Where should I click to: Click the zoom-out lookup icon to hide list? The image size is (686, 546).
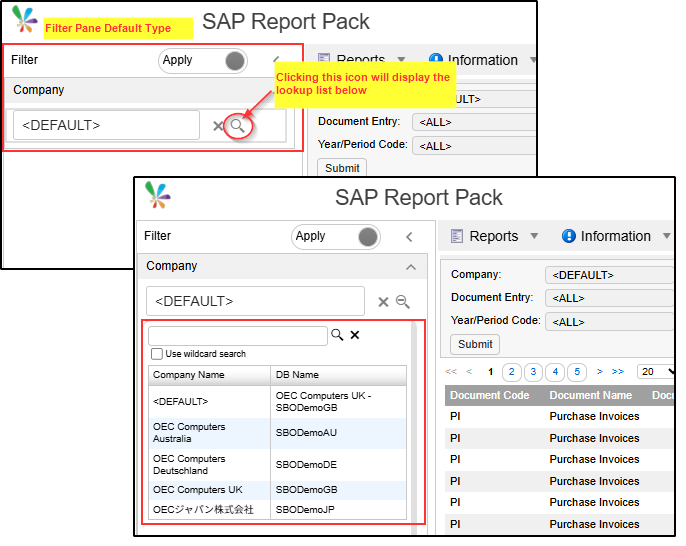click(402, 302)
